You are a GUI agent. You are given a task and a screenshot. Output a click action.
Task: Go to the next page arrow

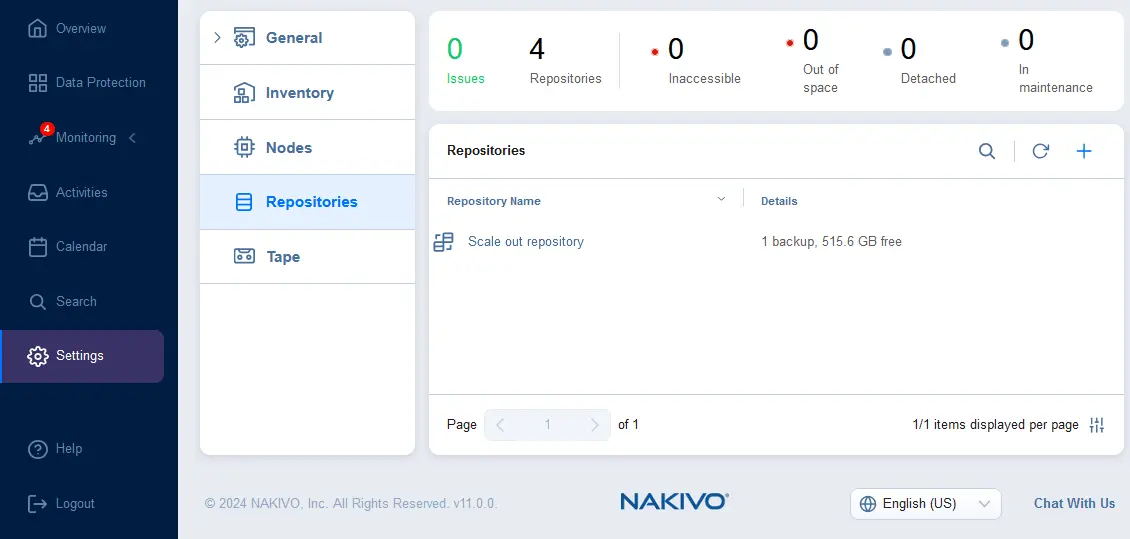coord(595,425)
